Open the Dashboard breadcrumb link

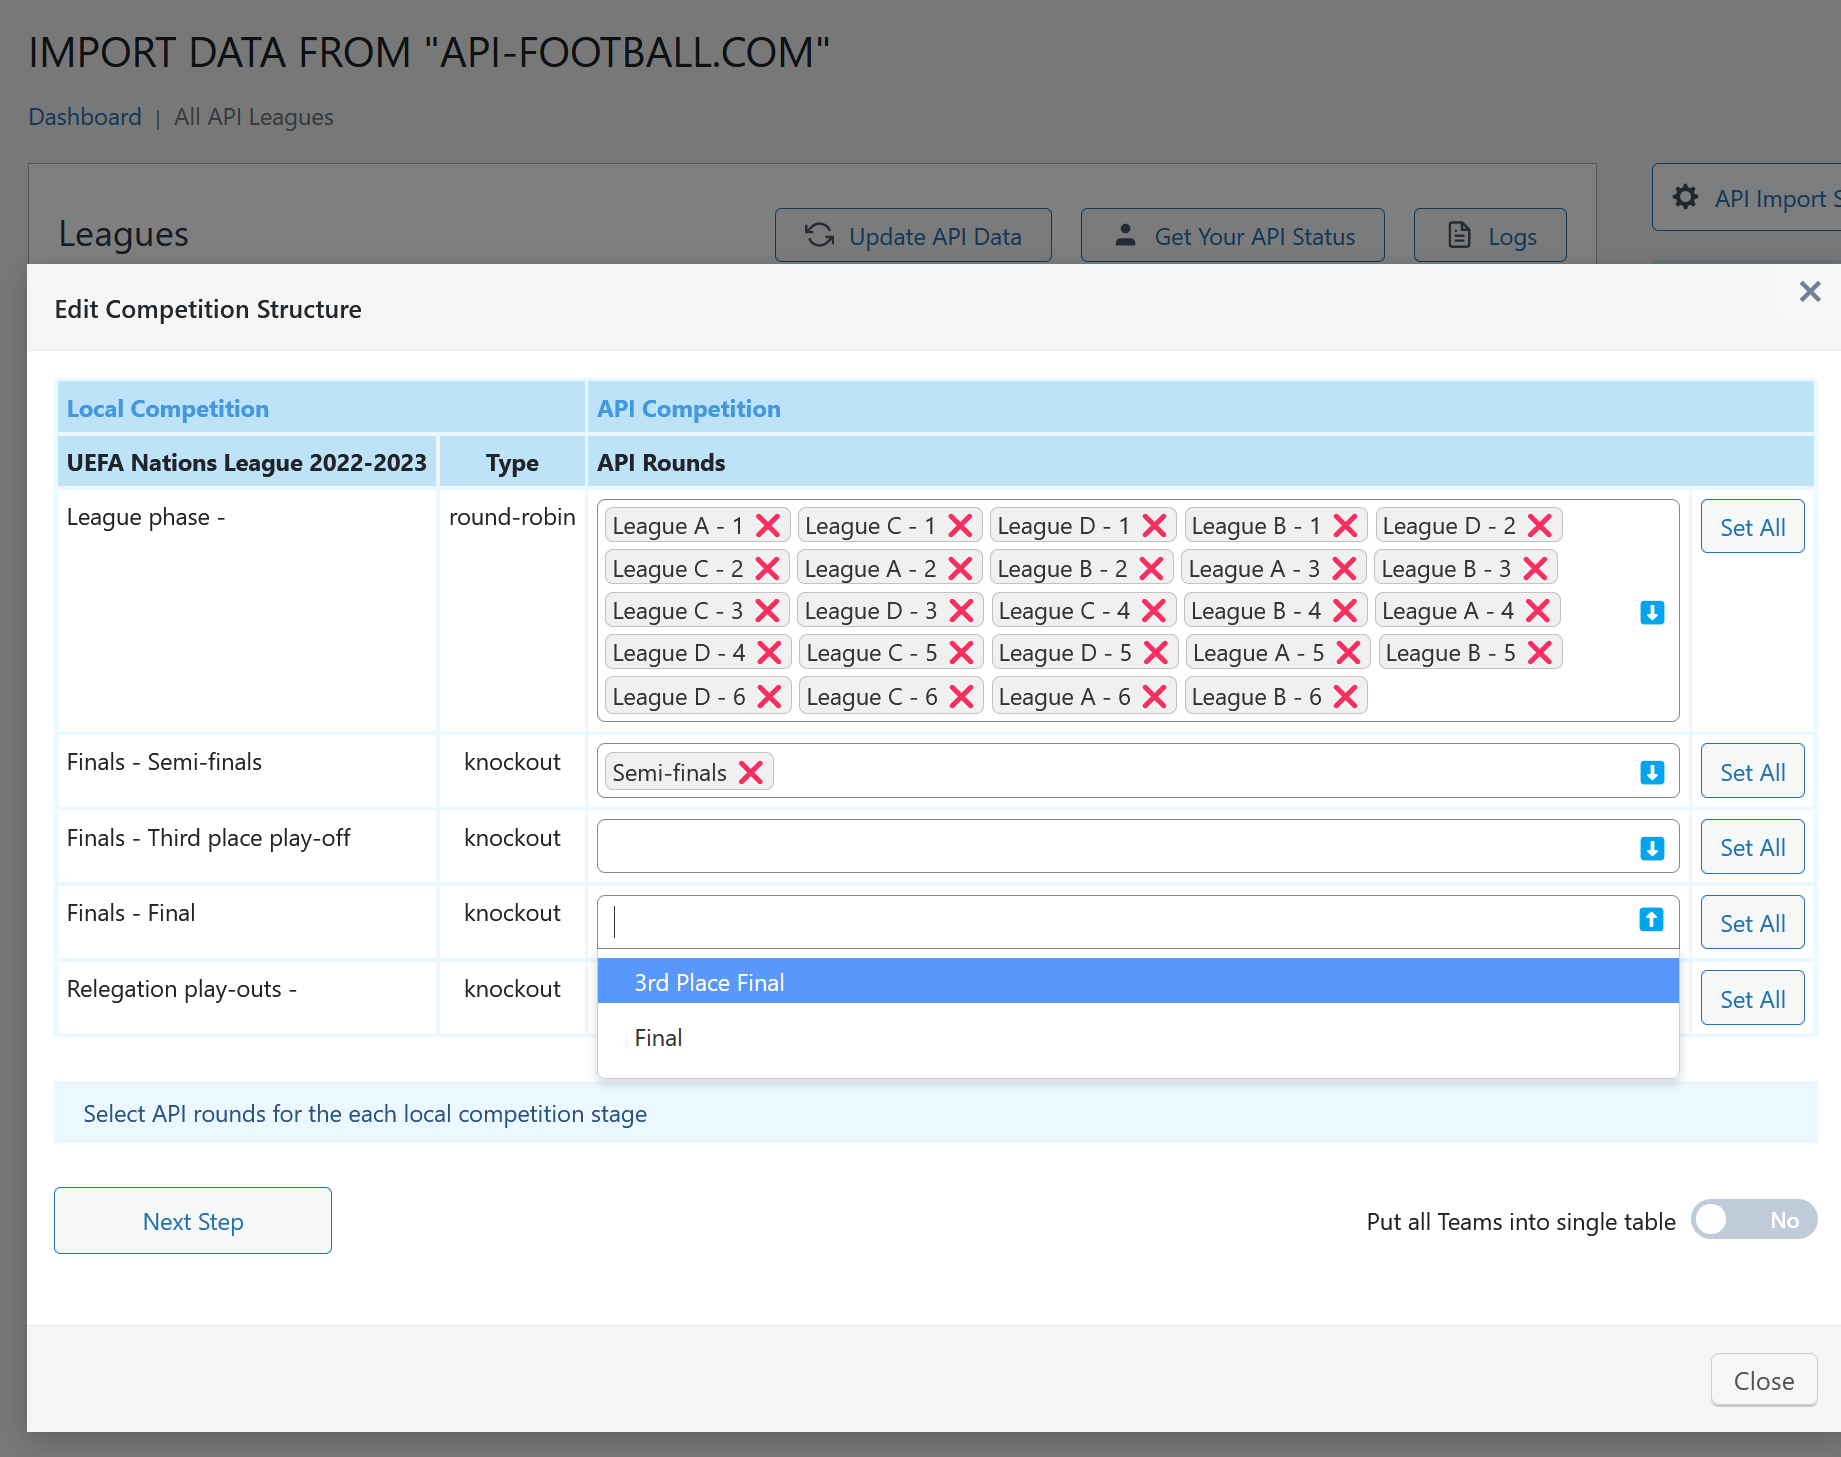85,117
